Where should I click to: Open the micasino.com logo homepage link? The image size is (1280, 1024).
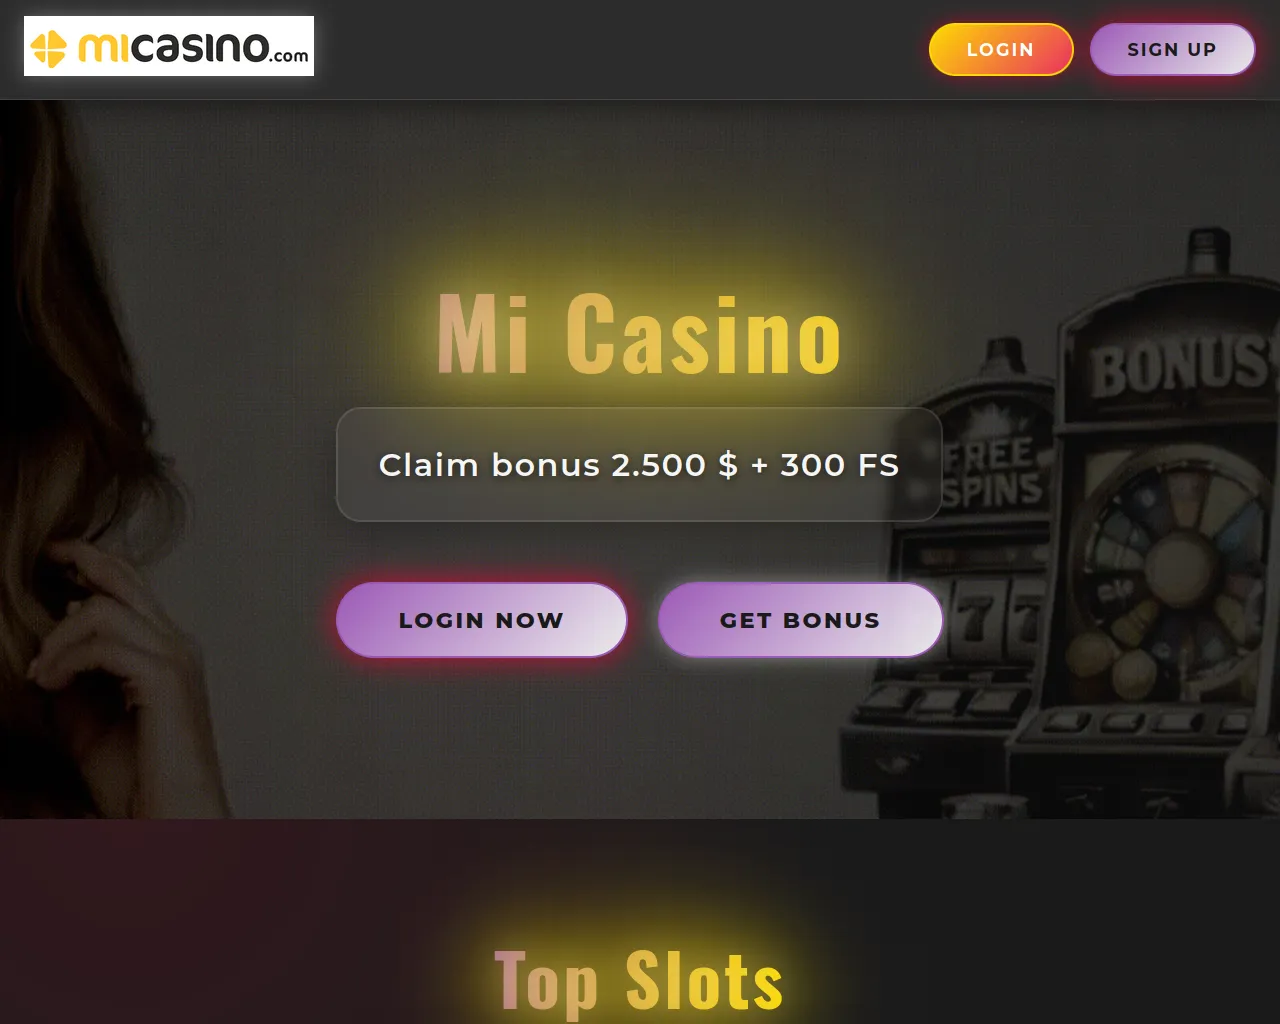point(169,46)
